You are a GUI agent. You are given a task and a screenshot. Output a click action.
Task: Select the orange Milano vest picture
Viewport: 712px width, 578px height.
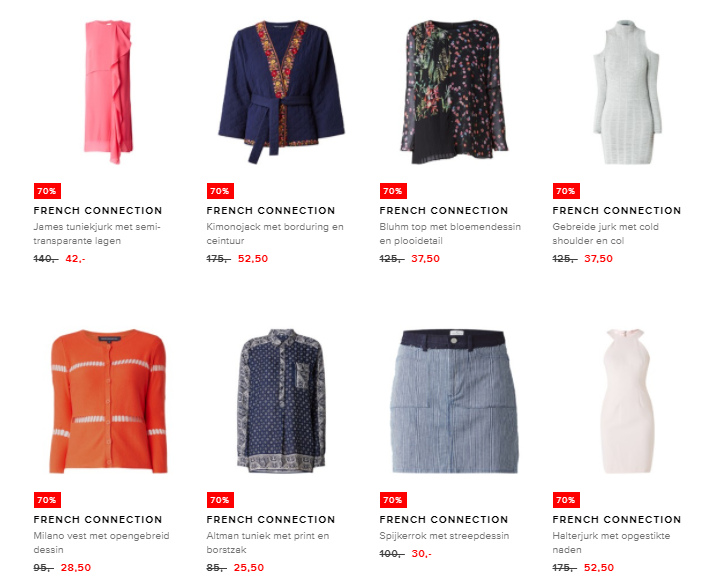(108, 401)
